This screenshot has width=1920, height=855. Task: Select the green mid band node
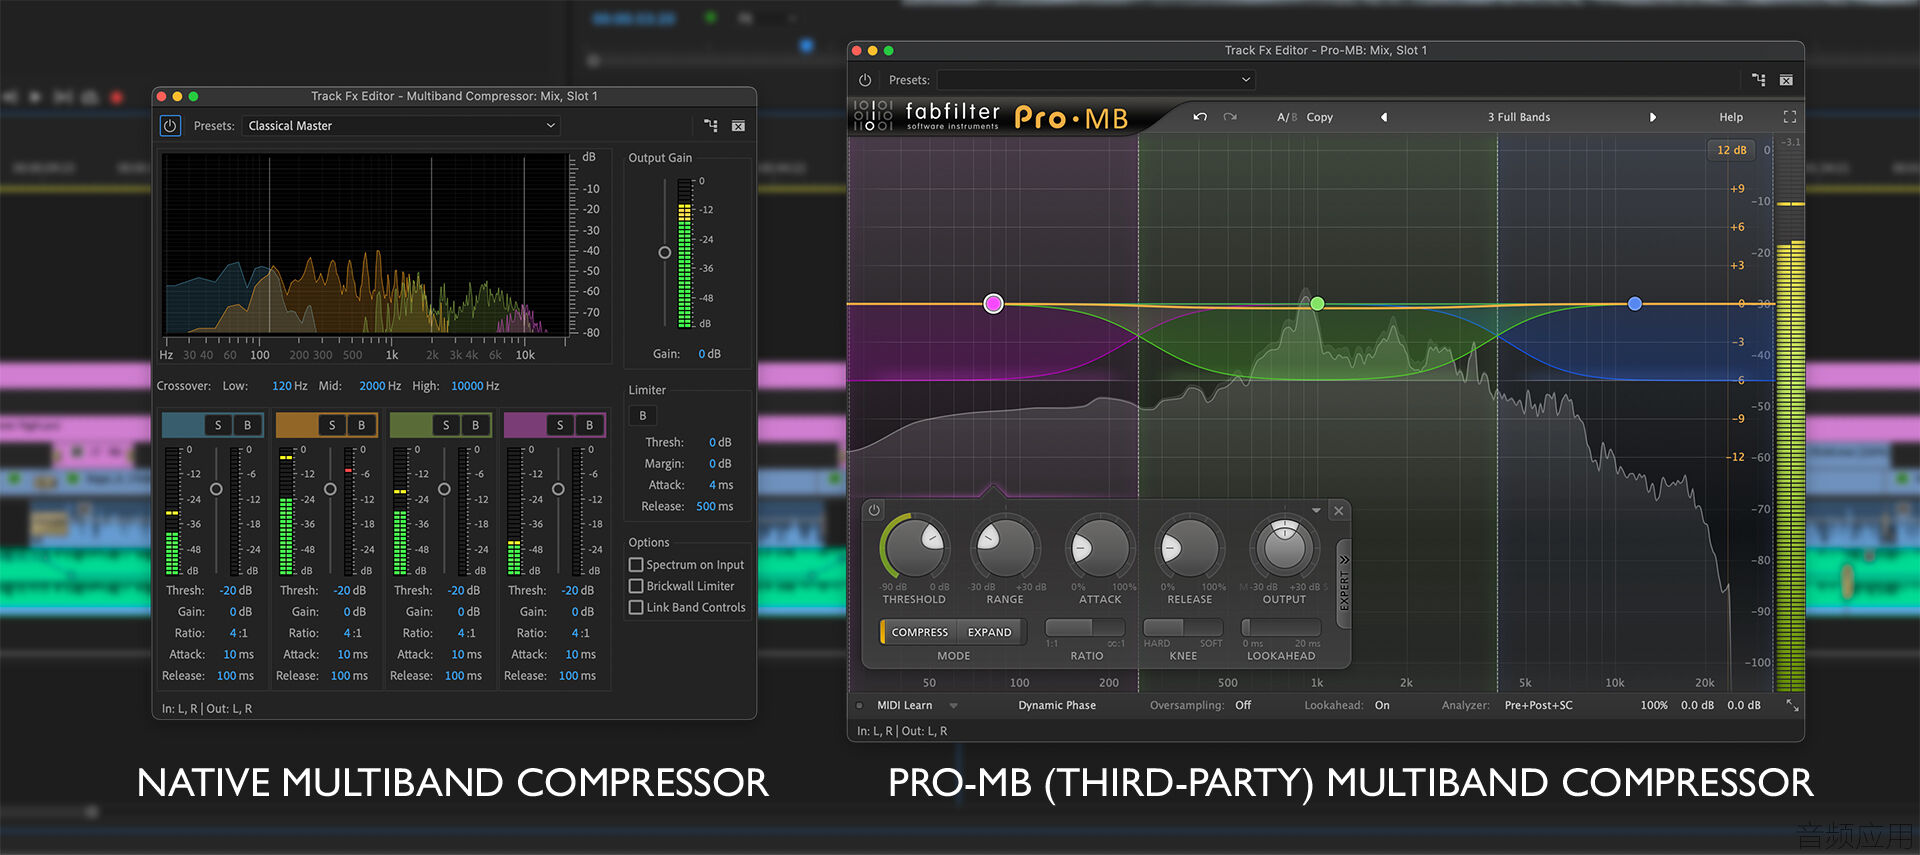[1317, 303]
